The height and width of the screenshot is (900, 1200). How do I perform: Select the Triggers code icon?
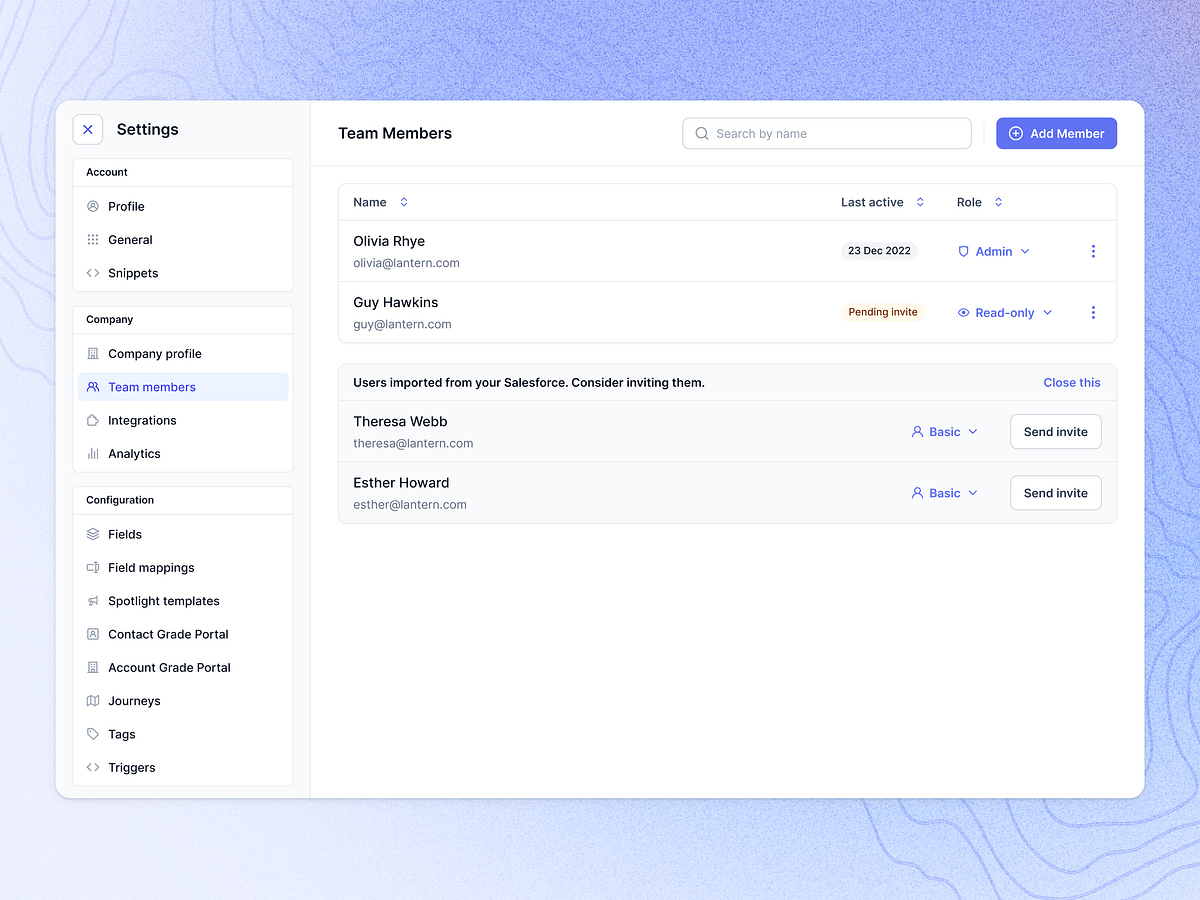pos(92,767)
